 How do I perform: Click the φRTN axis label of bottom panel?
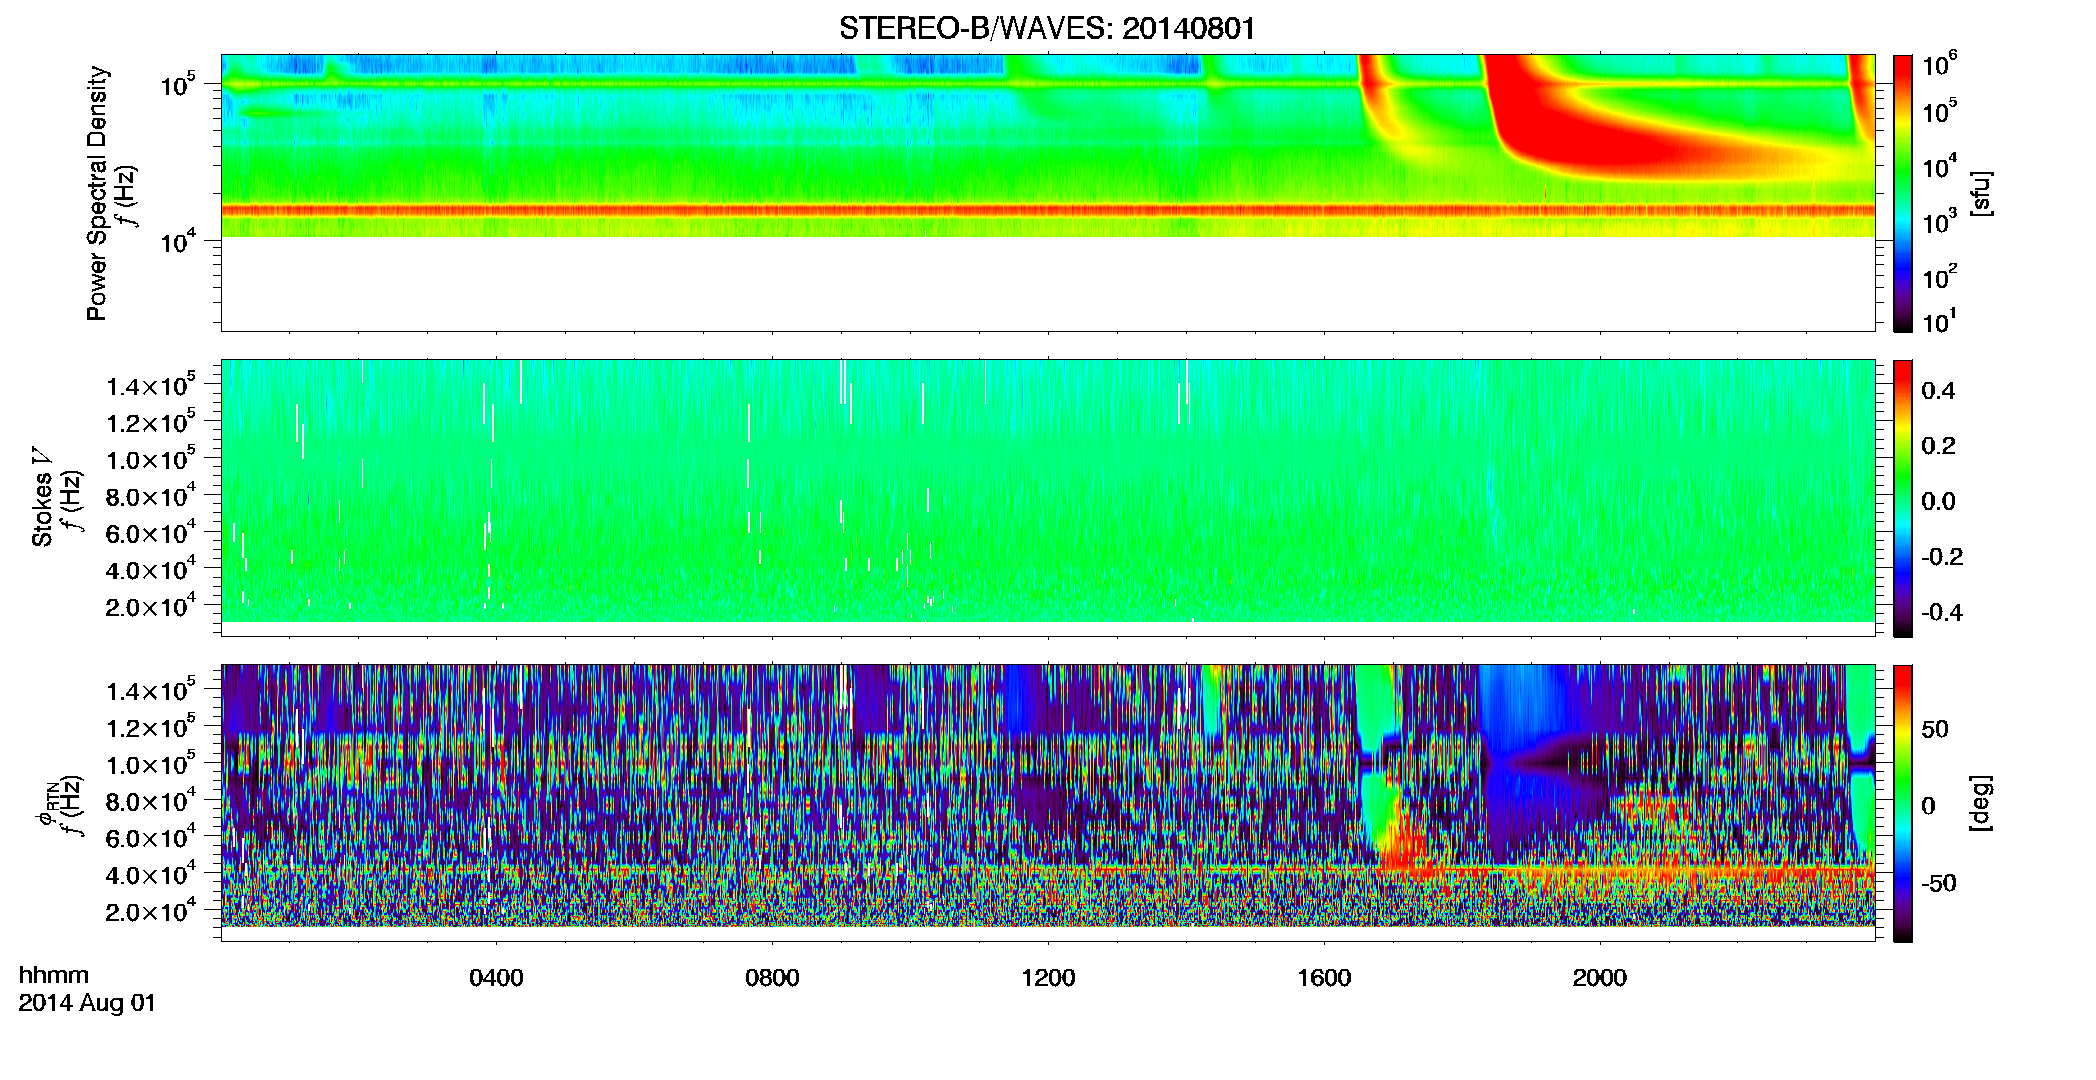[45, 803]
